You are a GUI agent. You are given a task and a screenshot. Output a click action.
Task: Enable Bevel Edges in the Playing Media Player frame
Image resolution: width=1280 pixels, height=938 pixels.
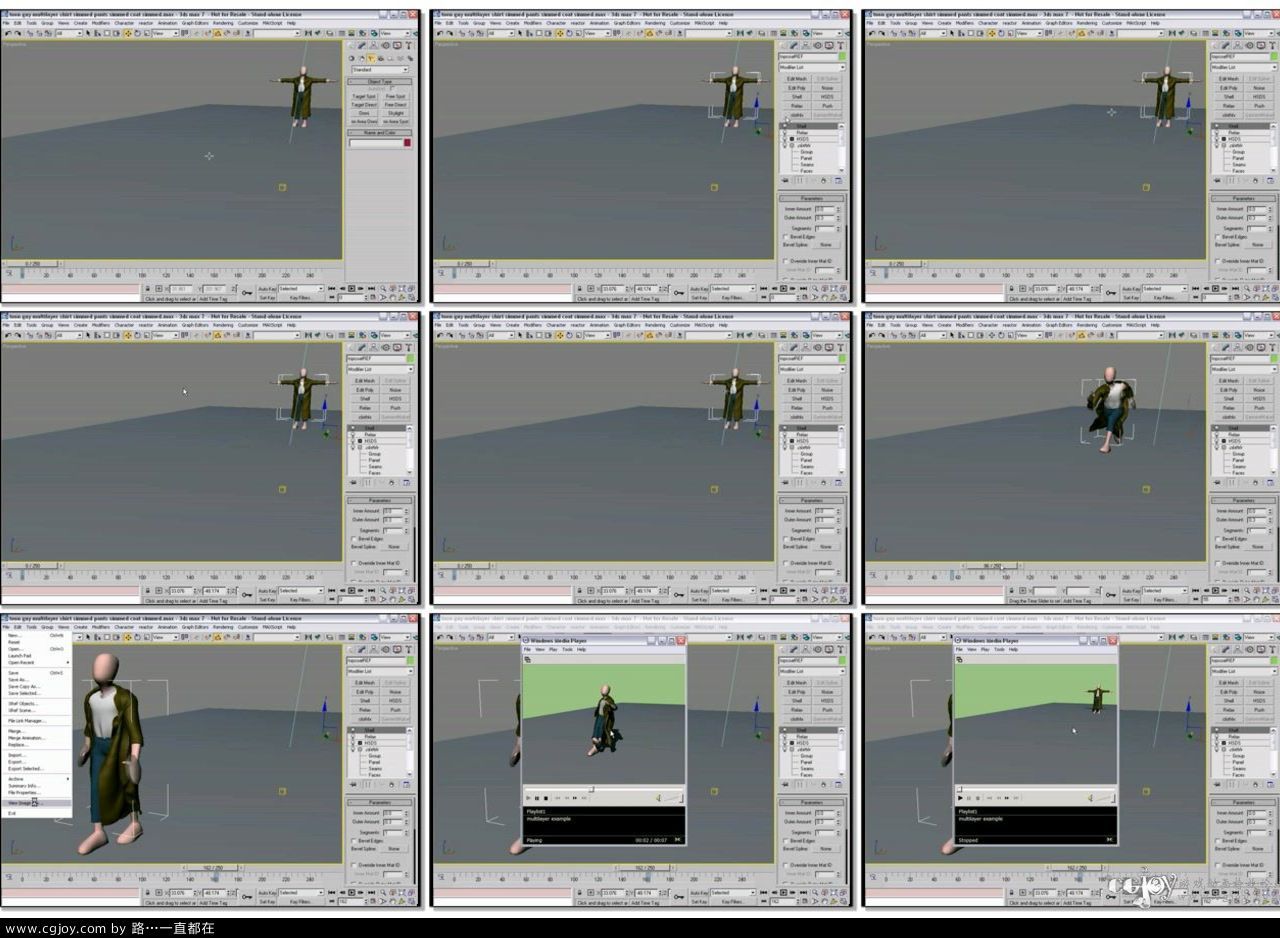tap(786, 841)
